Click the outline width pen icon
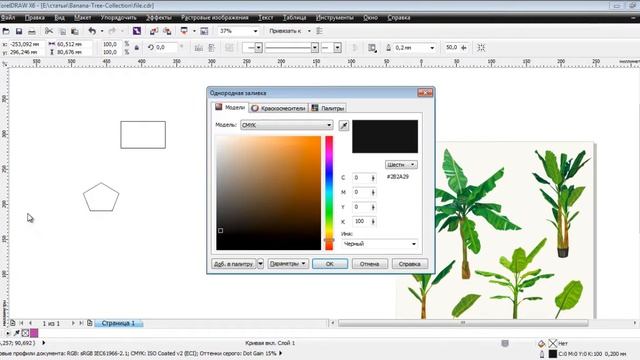Image resolution: width=640 pixels, height=360 pixels. 388,48
